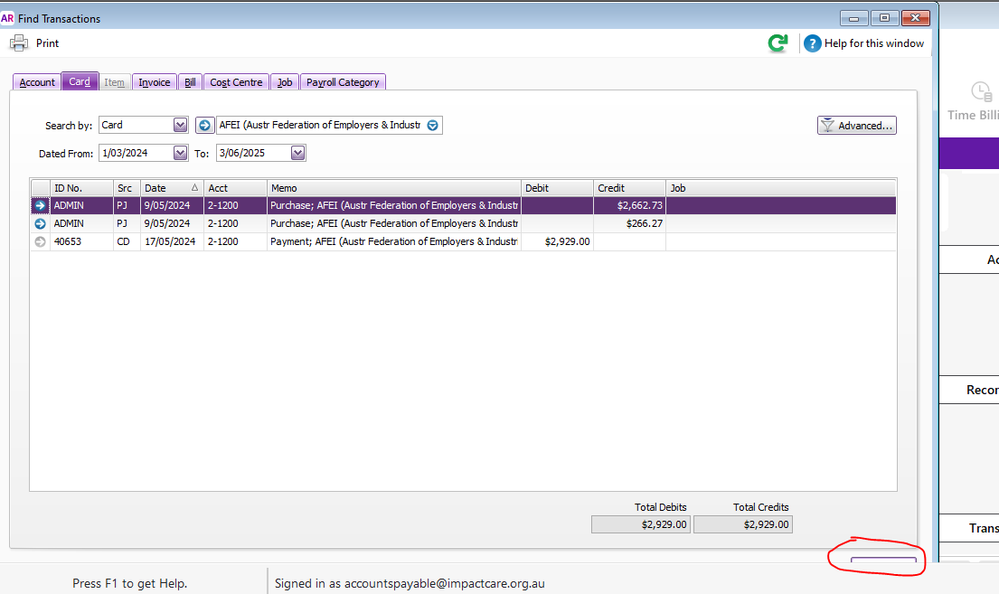Viewport: 999px width, 594px height.
Task: Expand the AFEI card selection list
Action: click(x=432, y=125)
